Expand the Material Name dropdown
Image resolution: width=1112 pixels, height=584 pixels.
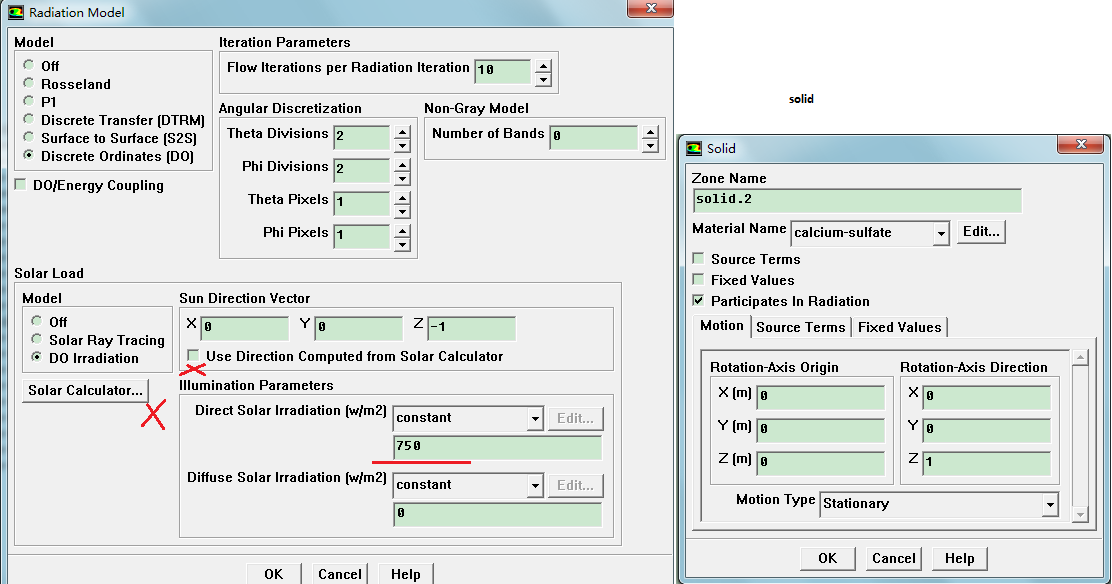[x=940, y=233]
